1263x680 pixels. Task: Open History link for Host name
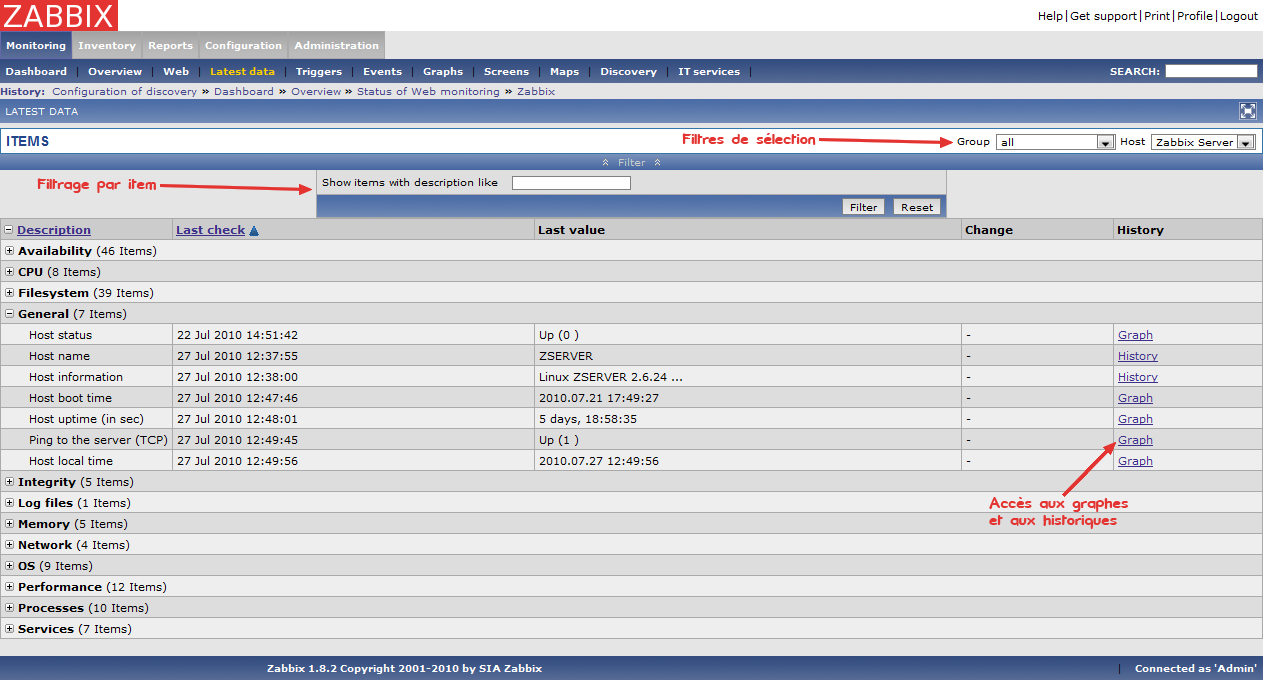tap(1137, 356)
